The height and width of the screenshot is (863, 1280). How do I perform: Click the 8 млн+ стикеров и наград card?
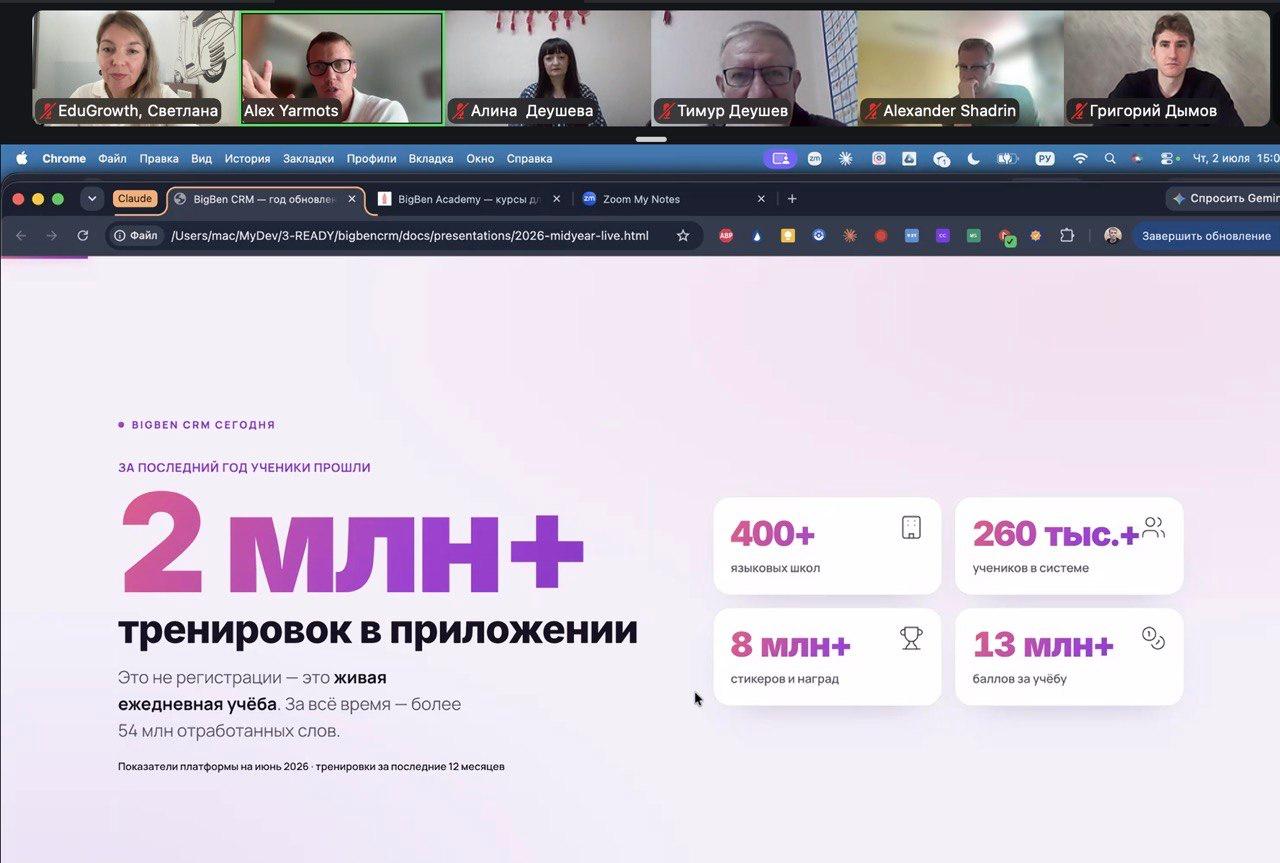click(827, 657)
